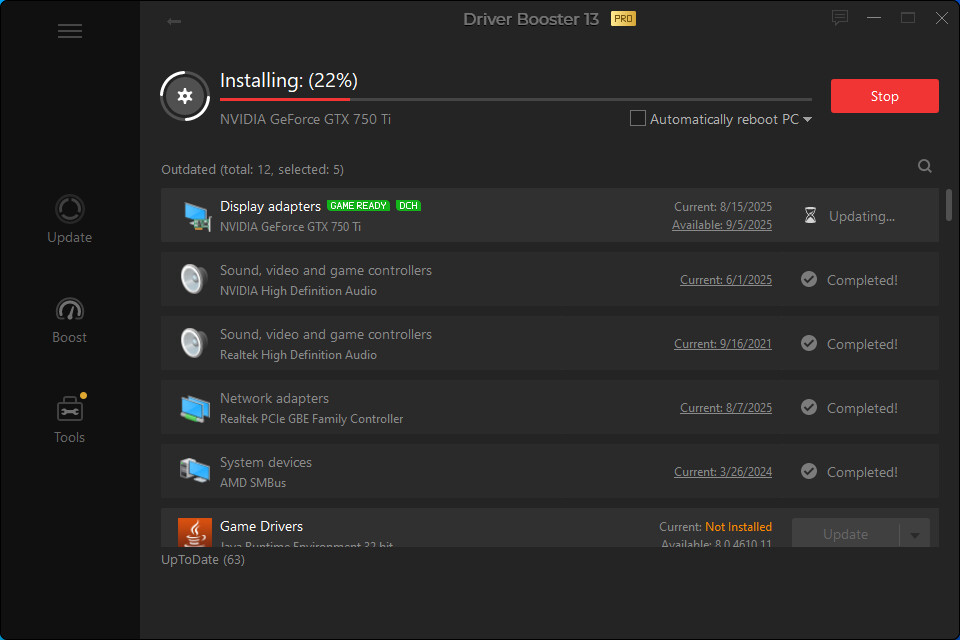Open the dropdown next to the Update button
960x640 pixels.
click(916, 533)
